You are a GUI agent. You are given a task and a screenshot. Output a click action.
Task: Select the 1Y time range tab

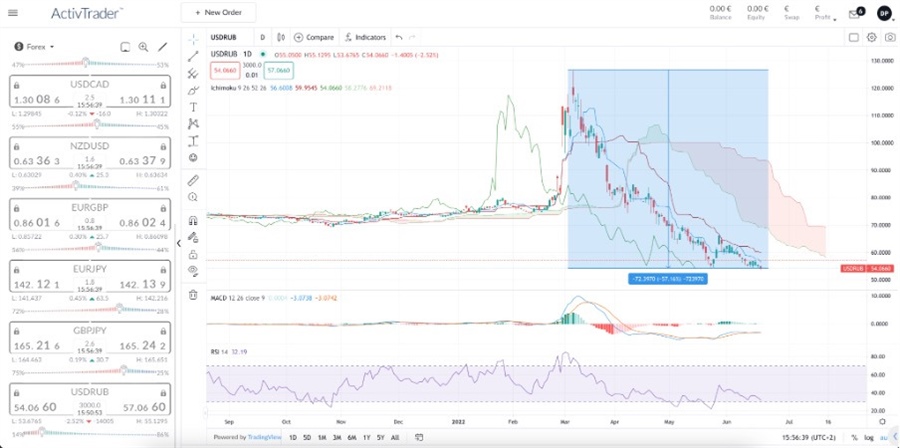[x=367, y=438]
